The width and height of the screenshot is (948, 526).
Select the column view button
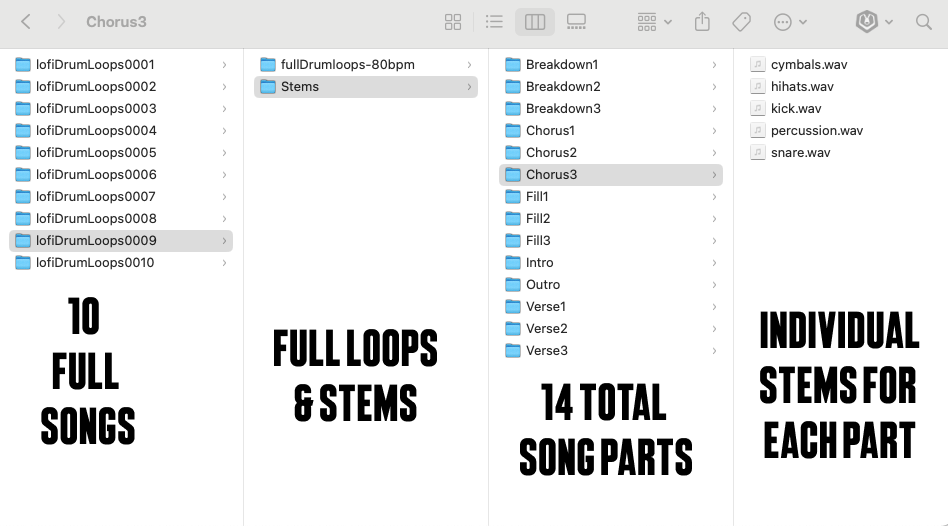[x=535, y=22]
